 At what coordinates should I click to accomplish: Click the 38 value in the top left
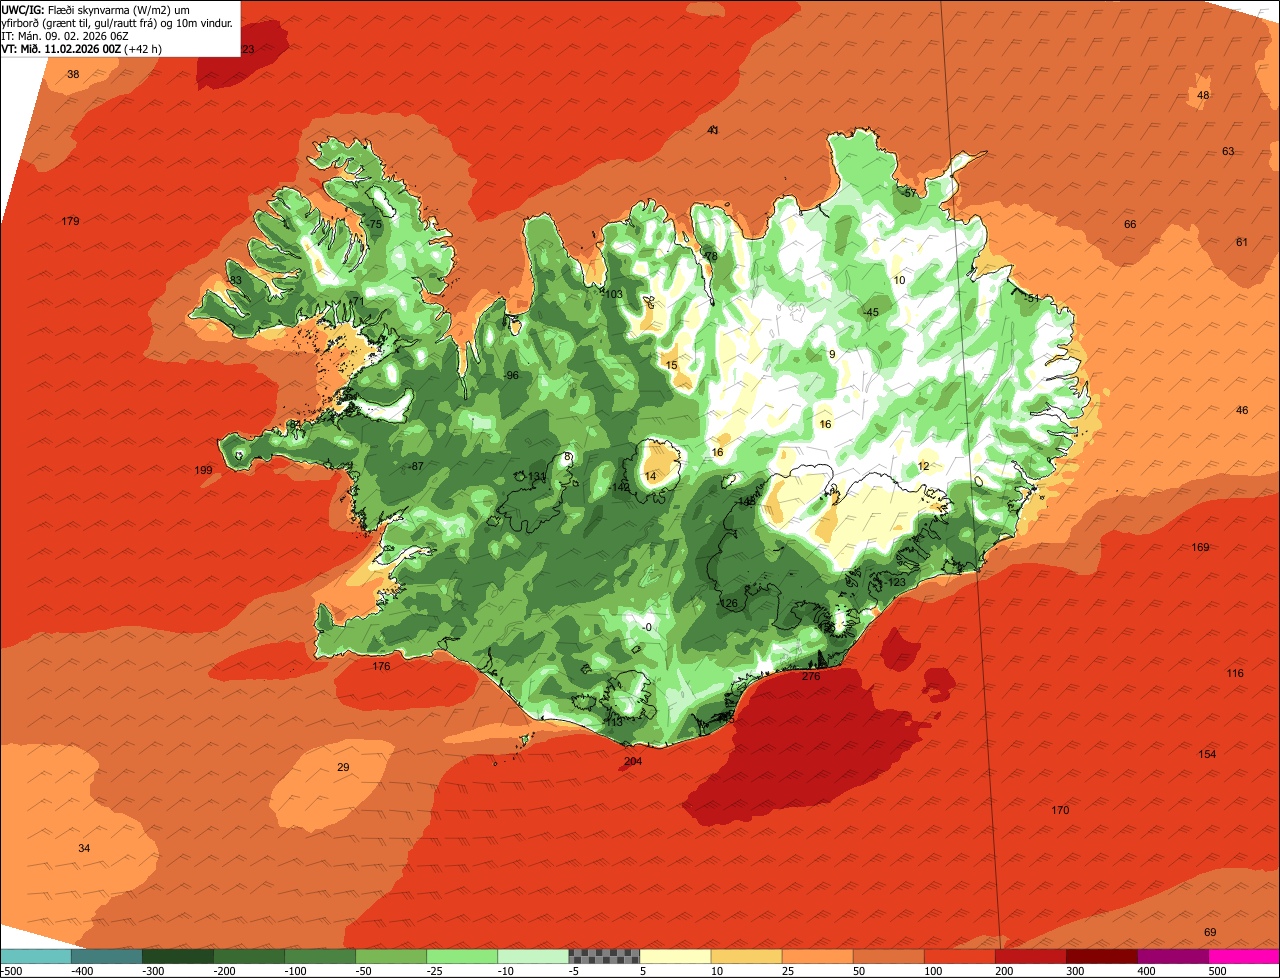(73, 75)
